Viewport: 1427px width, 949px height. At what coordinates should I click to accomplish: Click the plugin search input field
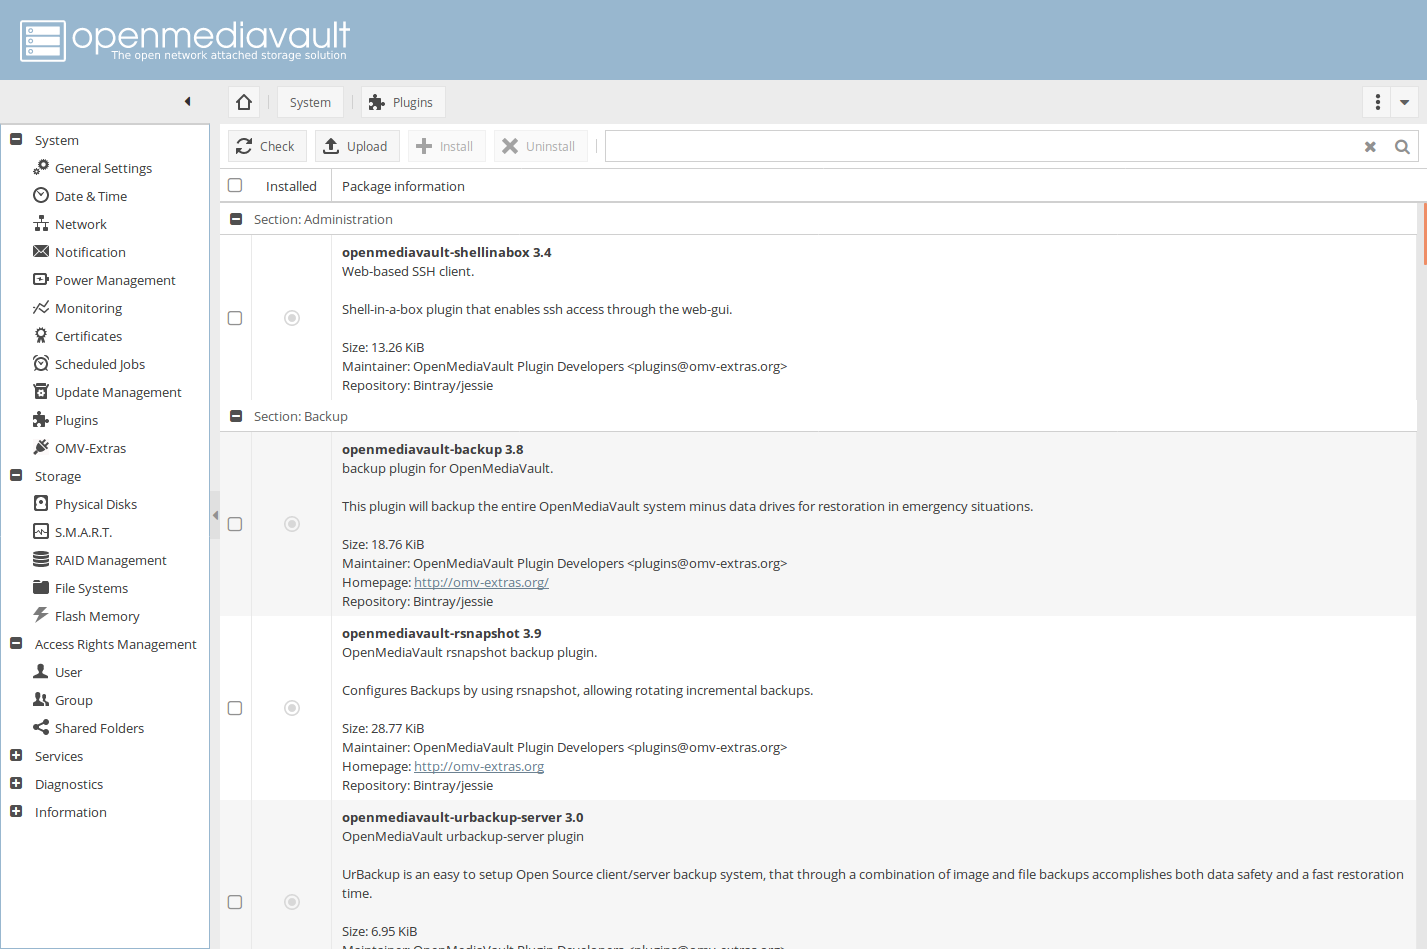(x=982, y=146)
